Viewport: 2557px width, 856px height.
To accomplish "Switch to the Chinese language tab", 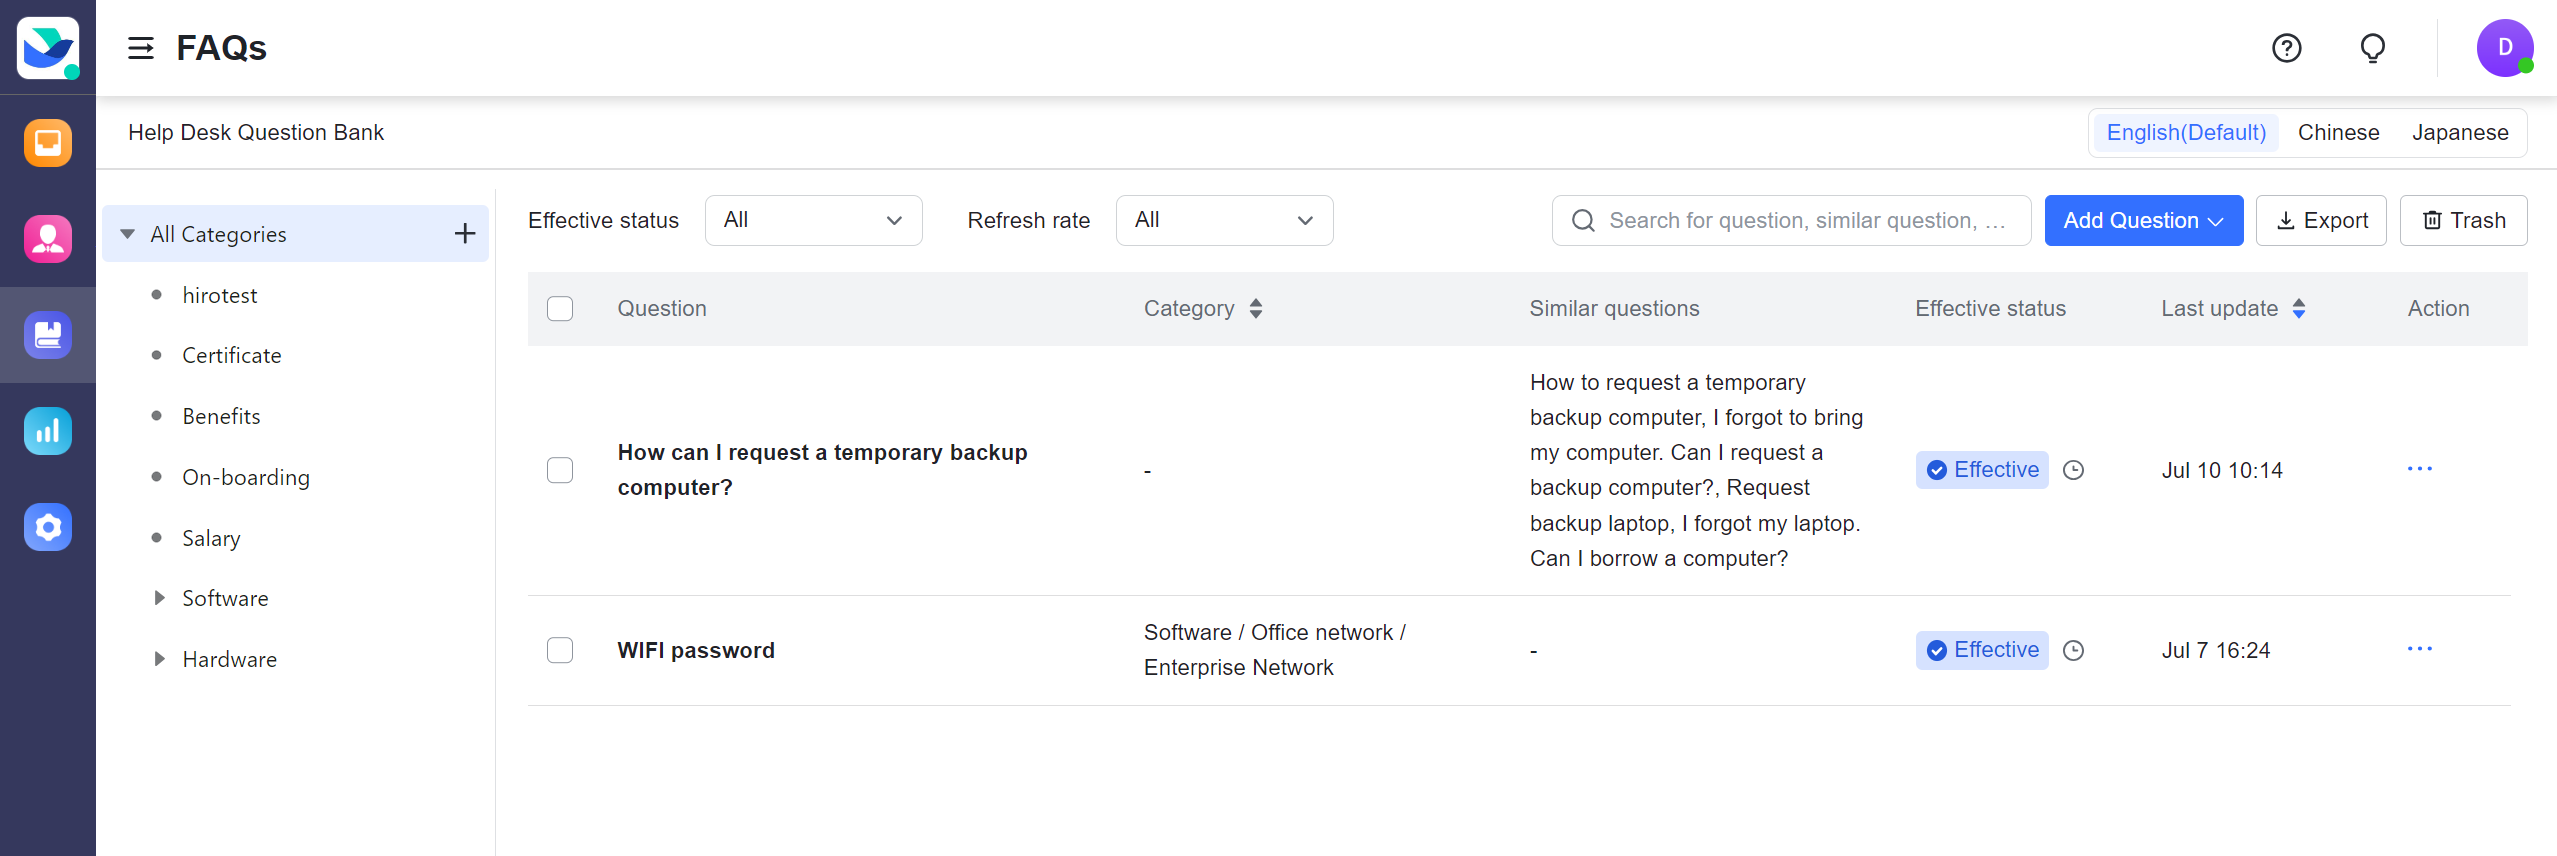I will pos(2338,133).
